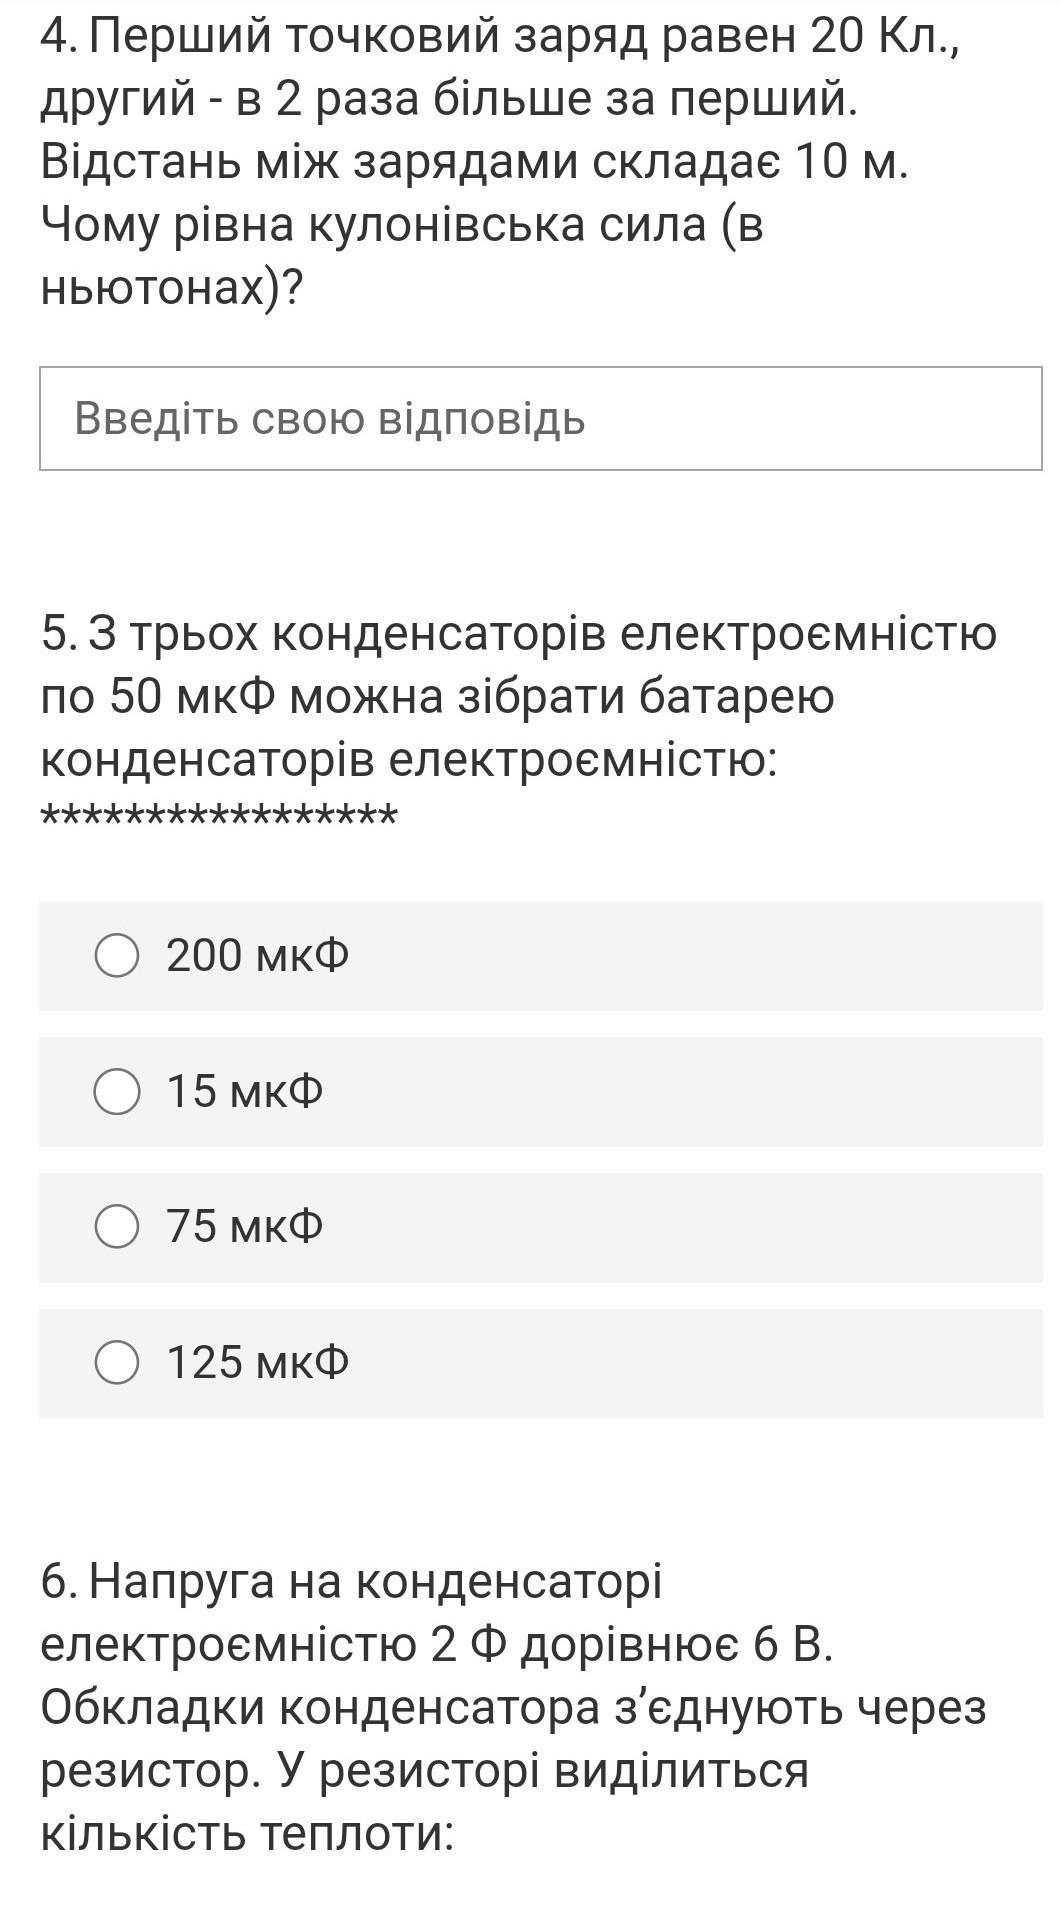Click the number '6.' of the sixth question

click(x=60, y=1582)
